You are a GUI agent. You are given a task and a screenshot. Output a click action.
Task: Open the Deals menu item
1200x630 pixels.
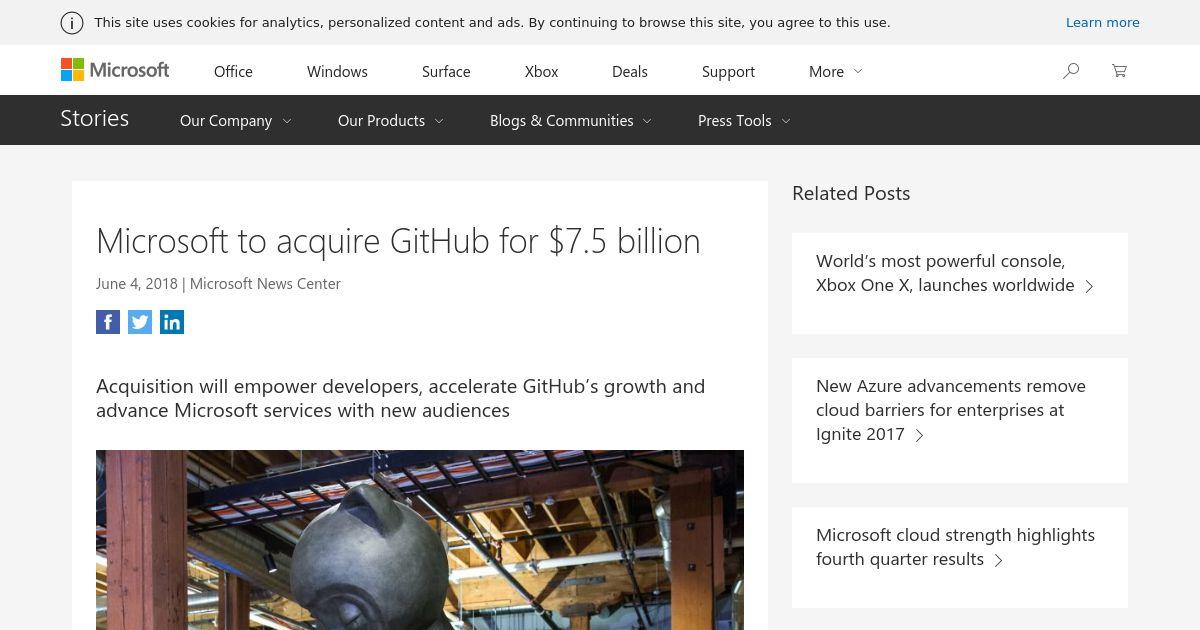[630, 71]
